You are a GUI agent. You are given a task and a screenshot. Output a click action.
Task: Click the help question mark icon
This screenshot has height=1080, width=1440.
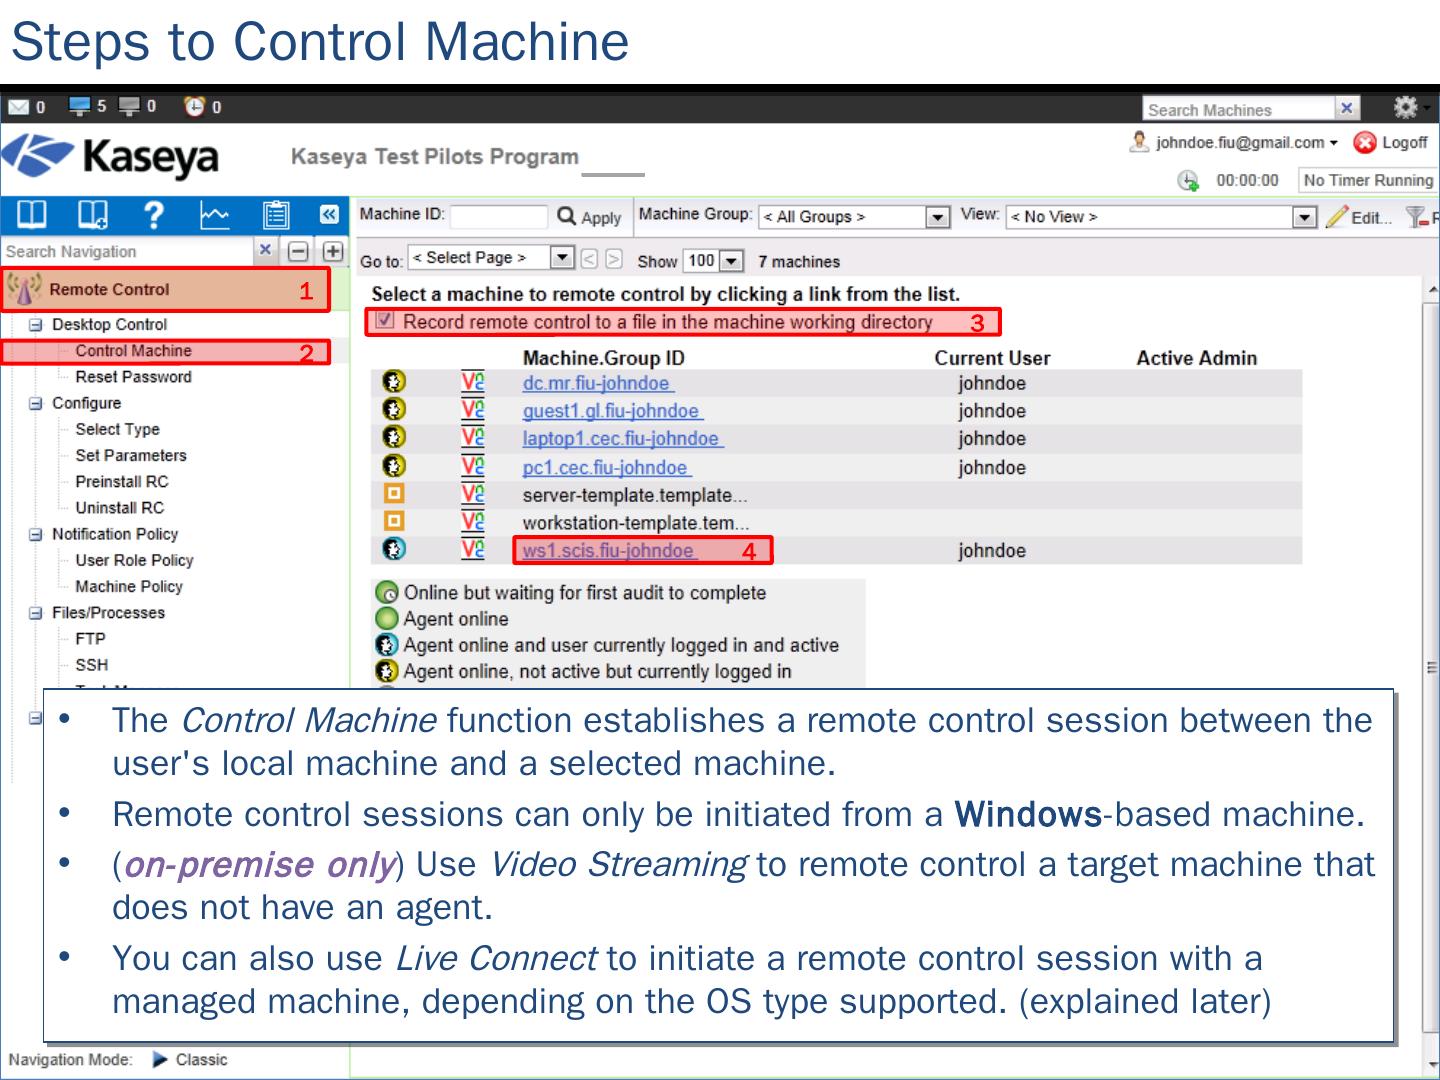pos(154,215)
